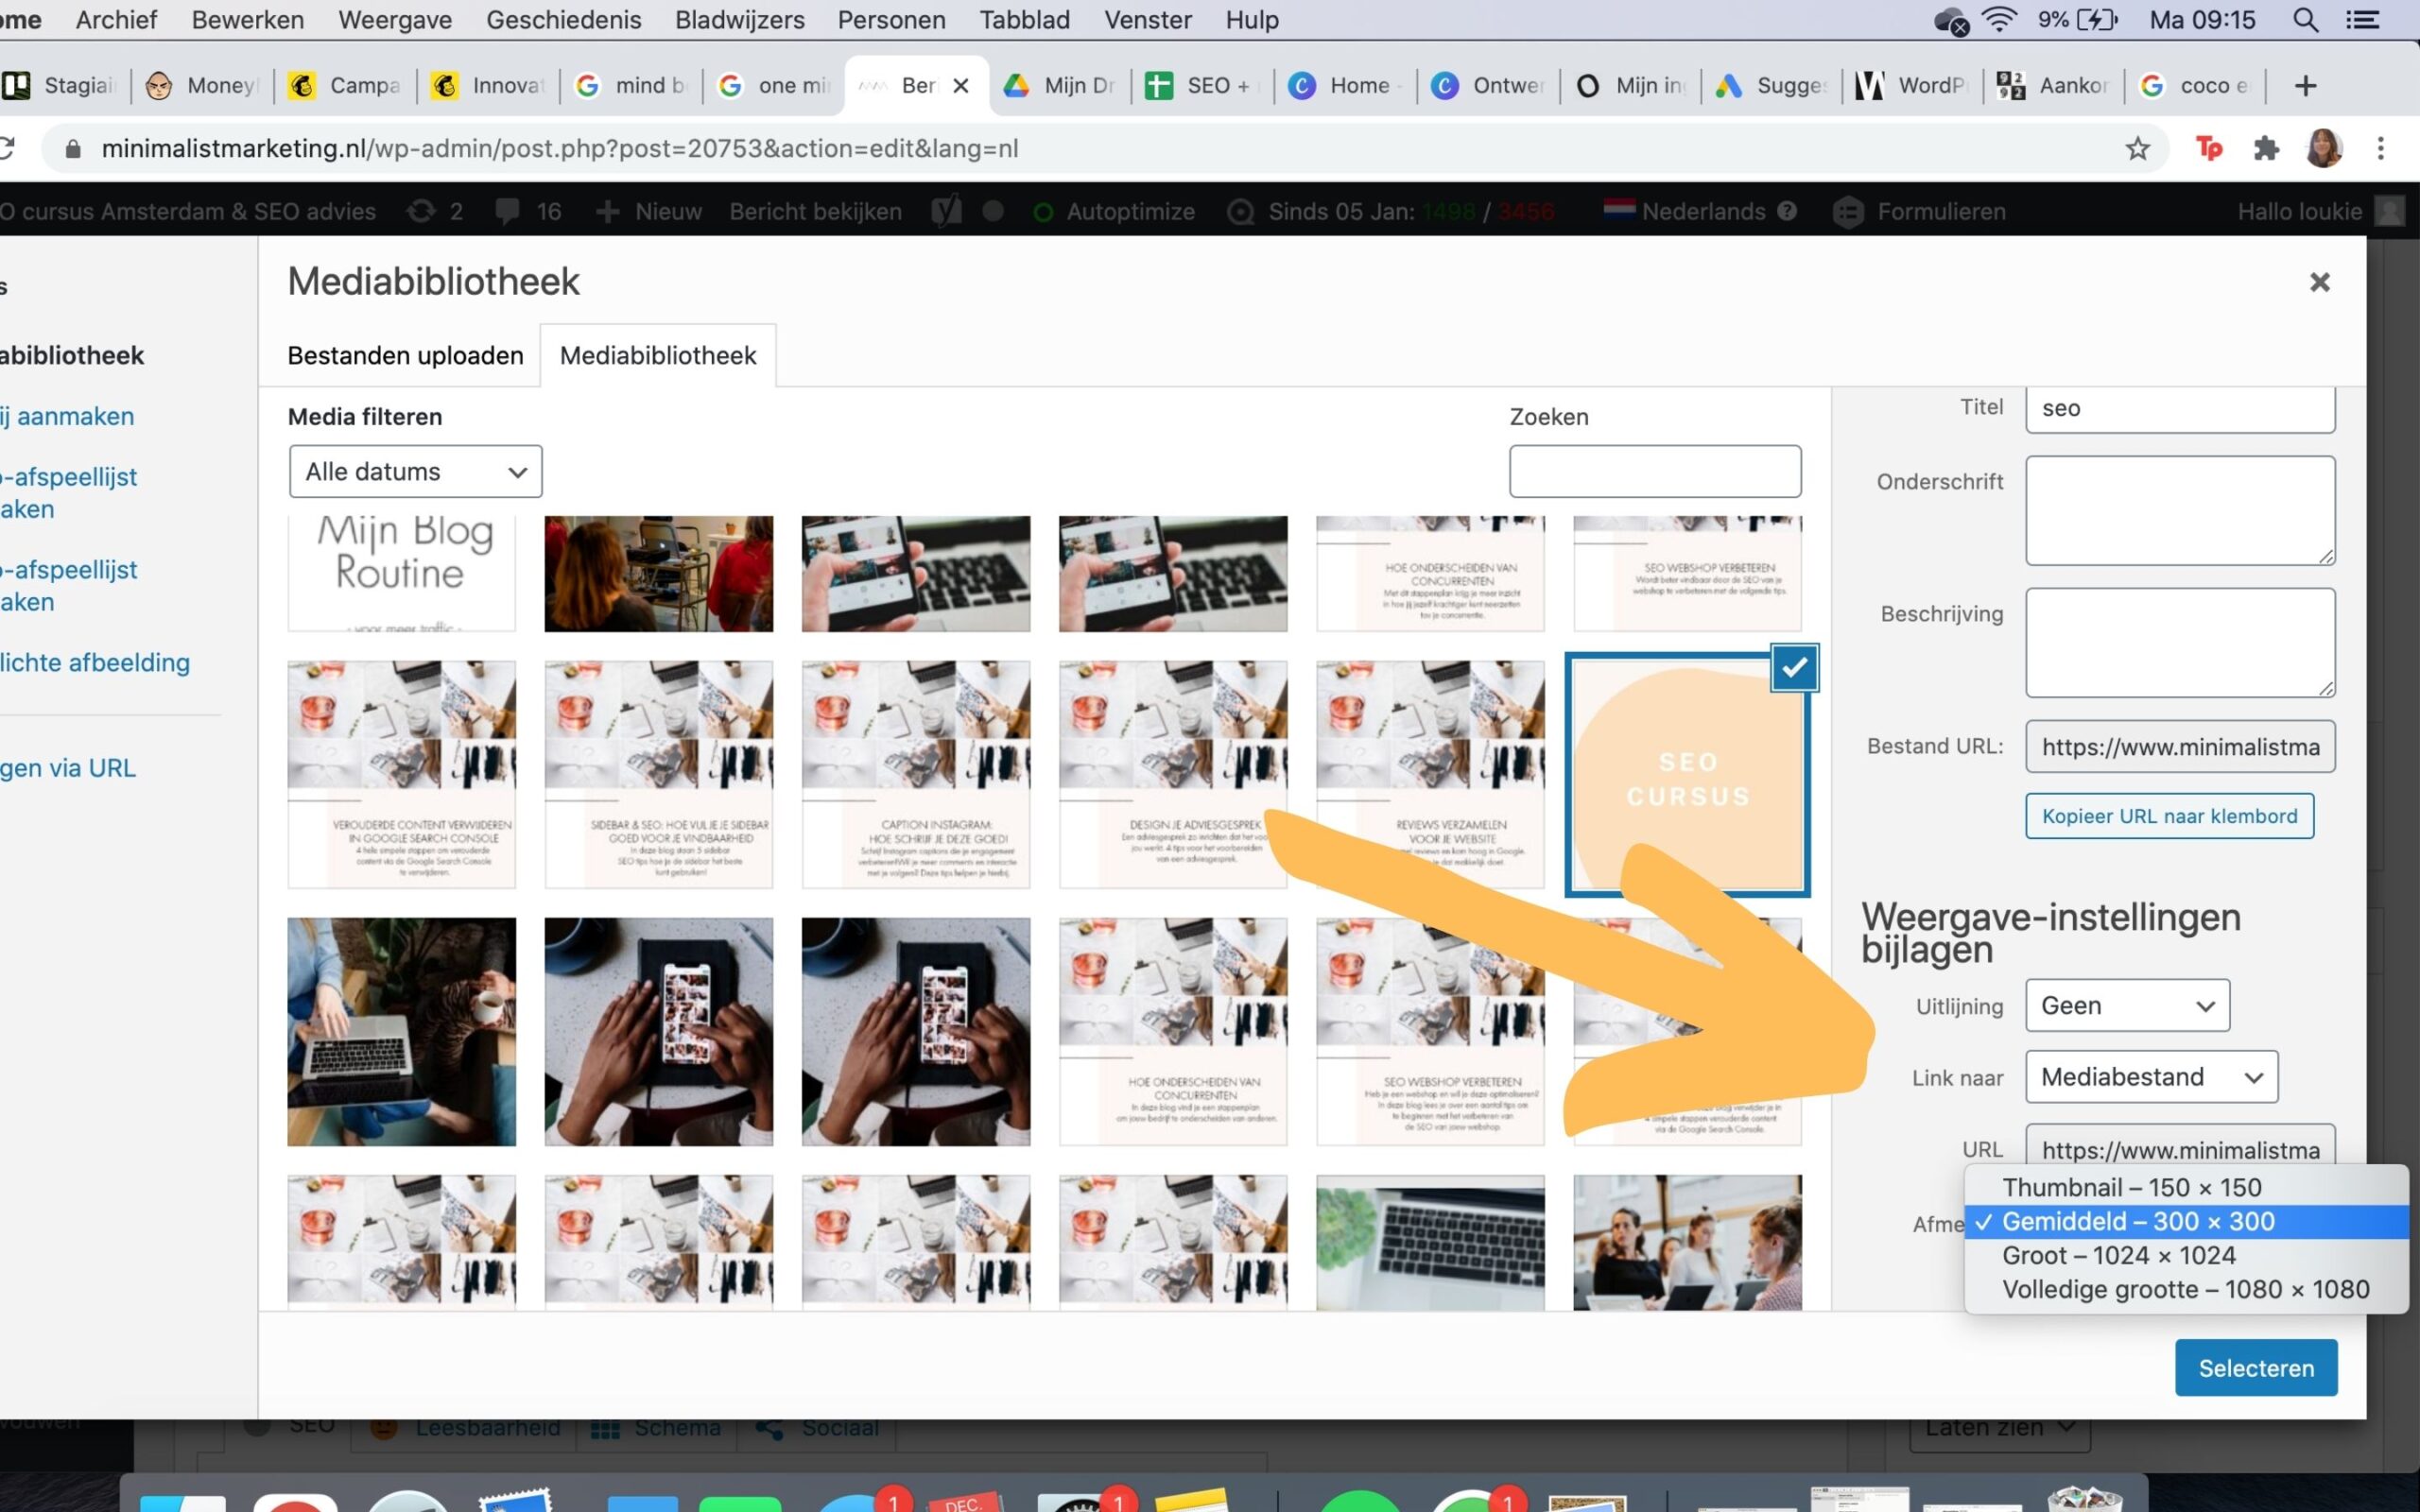The height and width of the screenshot is (1512, 2420).
Task: Click the battery status icon
Action: (2097, 20)
